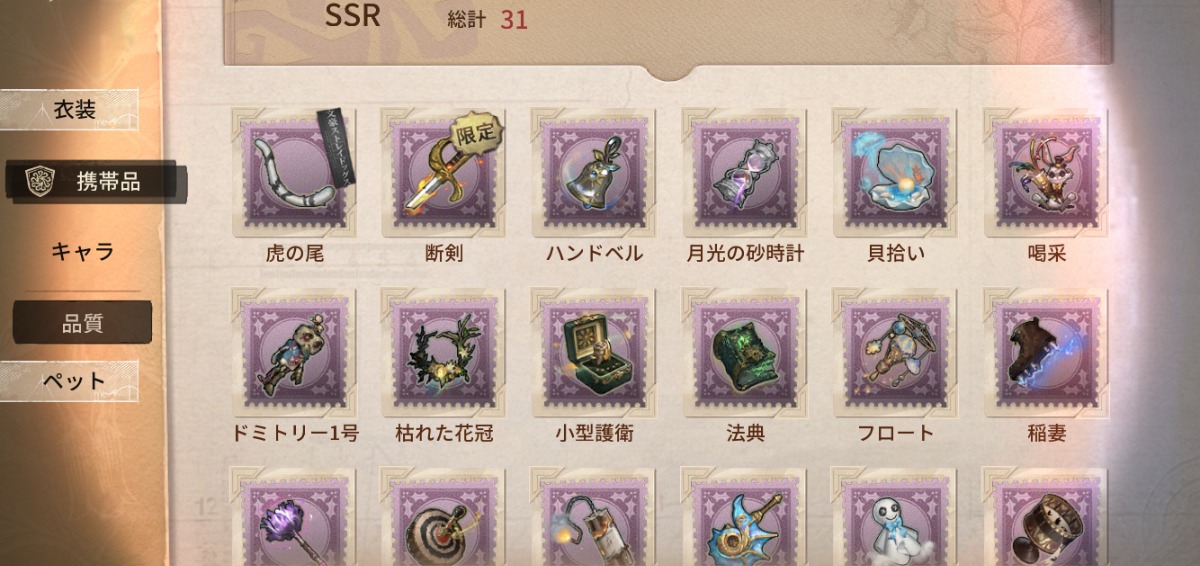
Task: Select the 枯れた花冠 wreath item
Action: point(443,353)
